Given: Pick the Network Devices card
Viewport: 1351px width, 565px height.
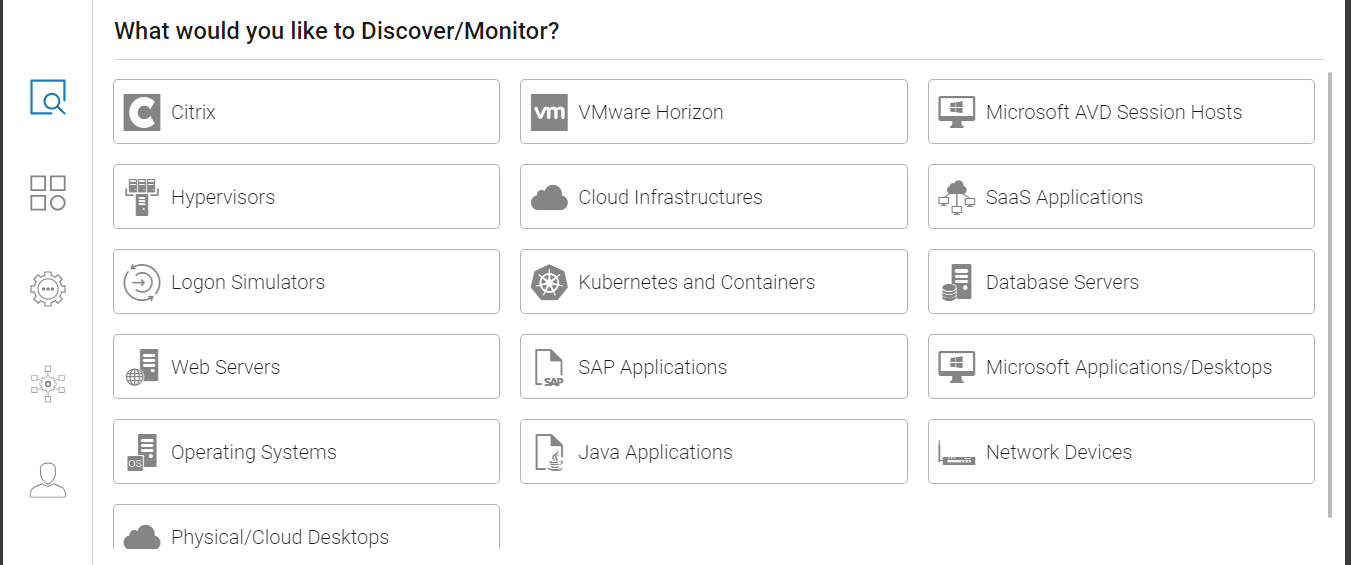Looking at the screenshot, I should tap(1121, 452).
